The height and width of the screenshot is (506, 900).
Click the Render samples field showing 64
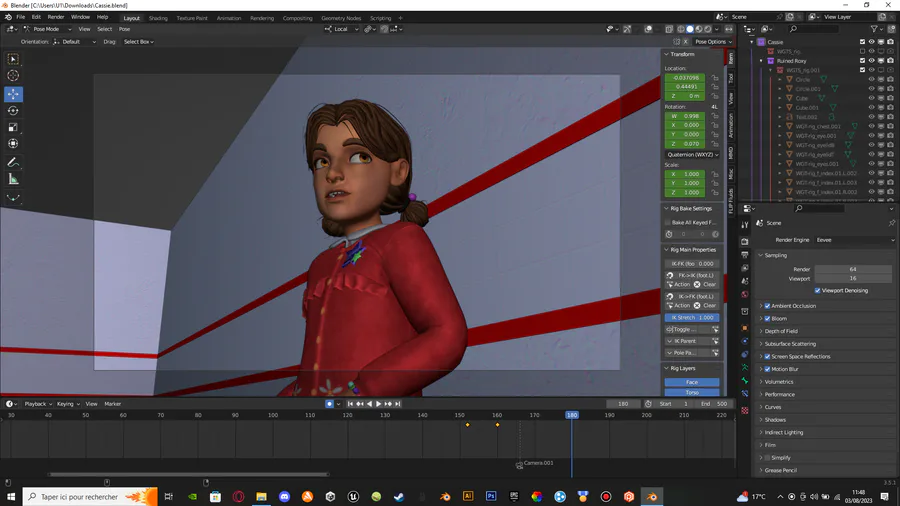[x=854, y=269]
